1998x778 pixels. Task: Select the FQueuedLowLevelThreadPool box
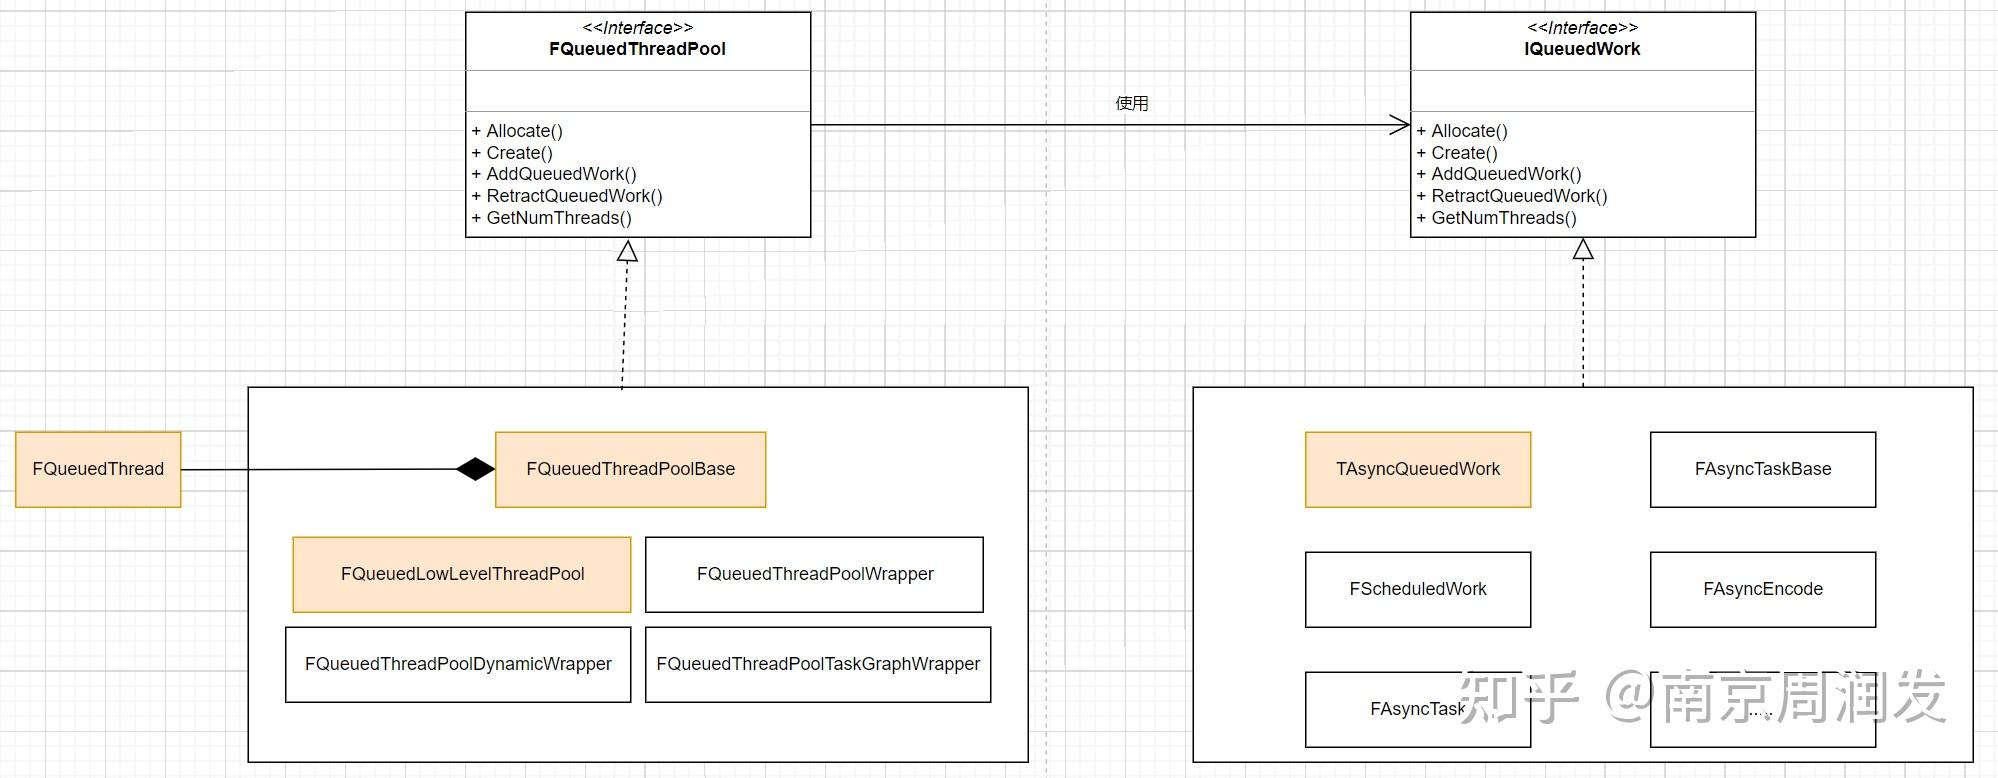(x=462, y=574)
